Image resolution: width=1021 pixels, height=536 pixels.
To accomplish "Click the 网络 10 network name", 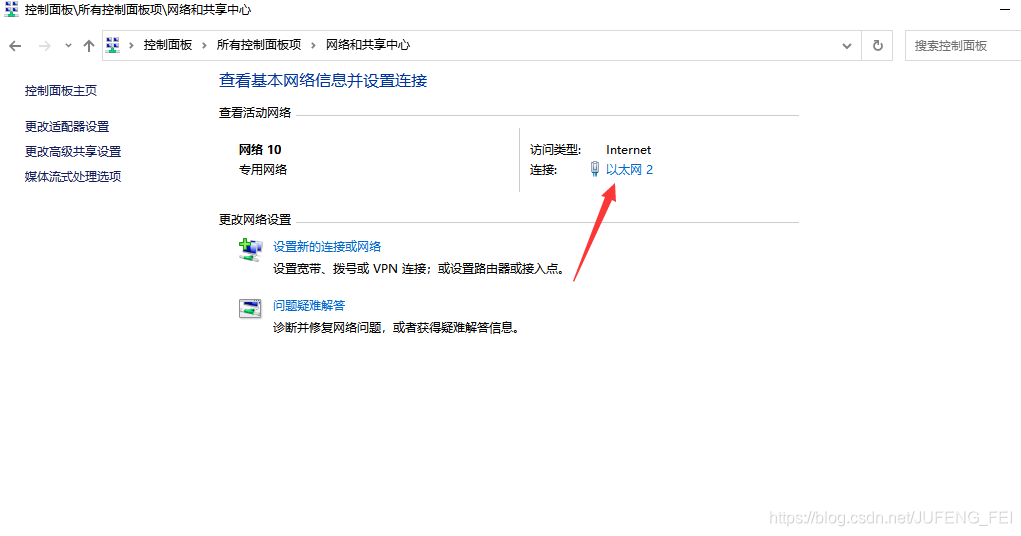I will 260,150.
